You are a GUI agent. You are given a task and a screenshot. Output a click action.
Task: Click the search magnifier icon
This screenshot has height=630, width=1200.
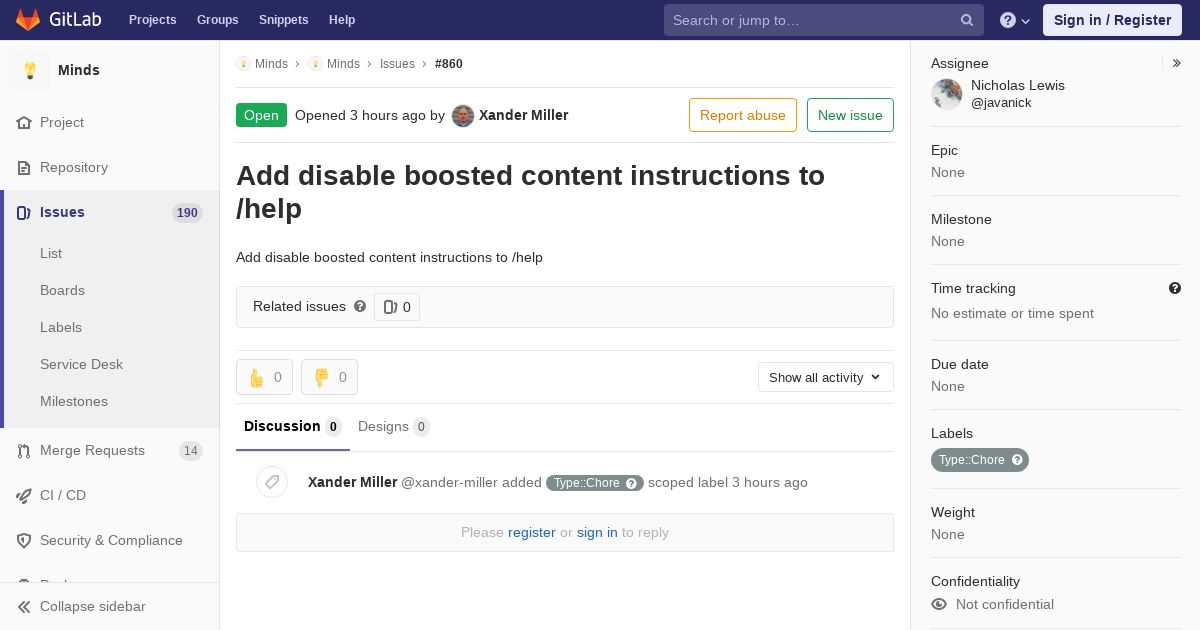pyautogui.click(x=967, y=20)
